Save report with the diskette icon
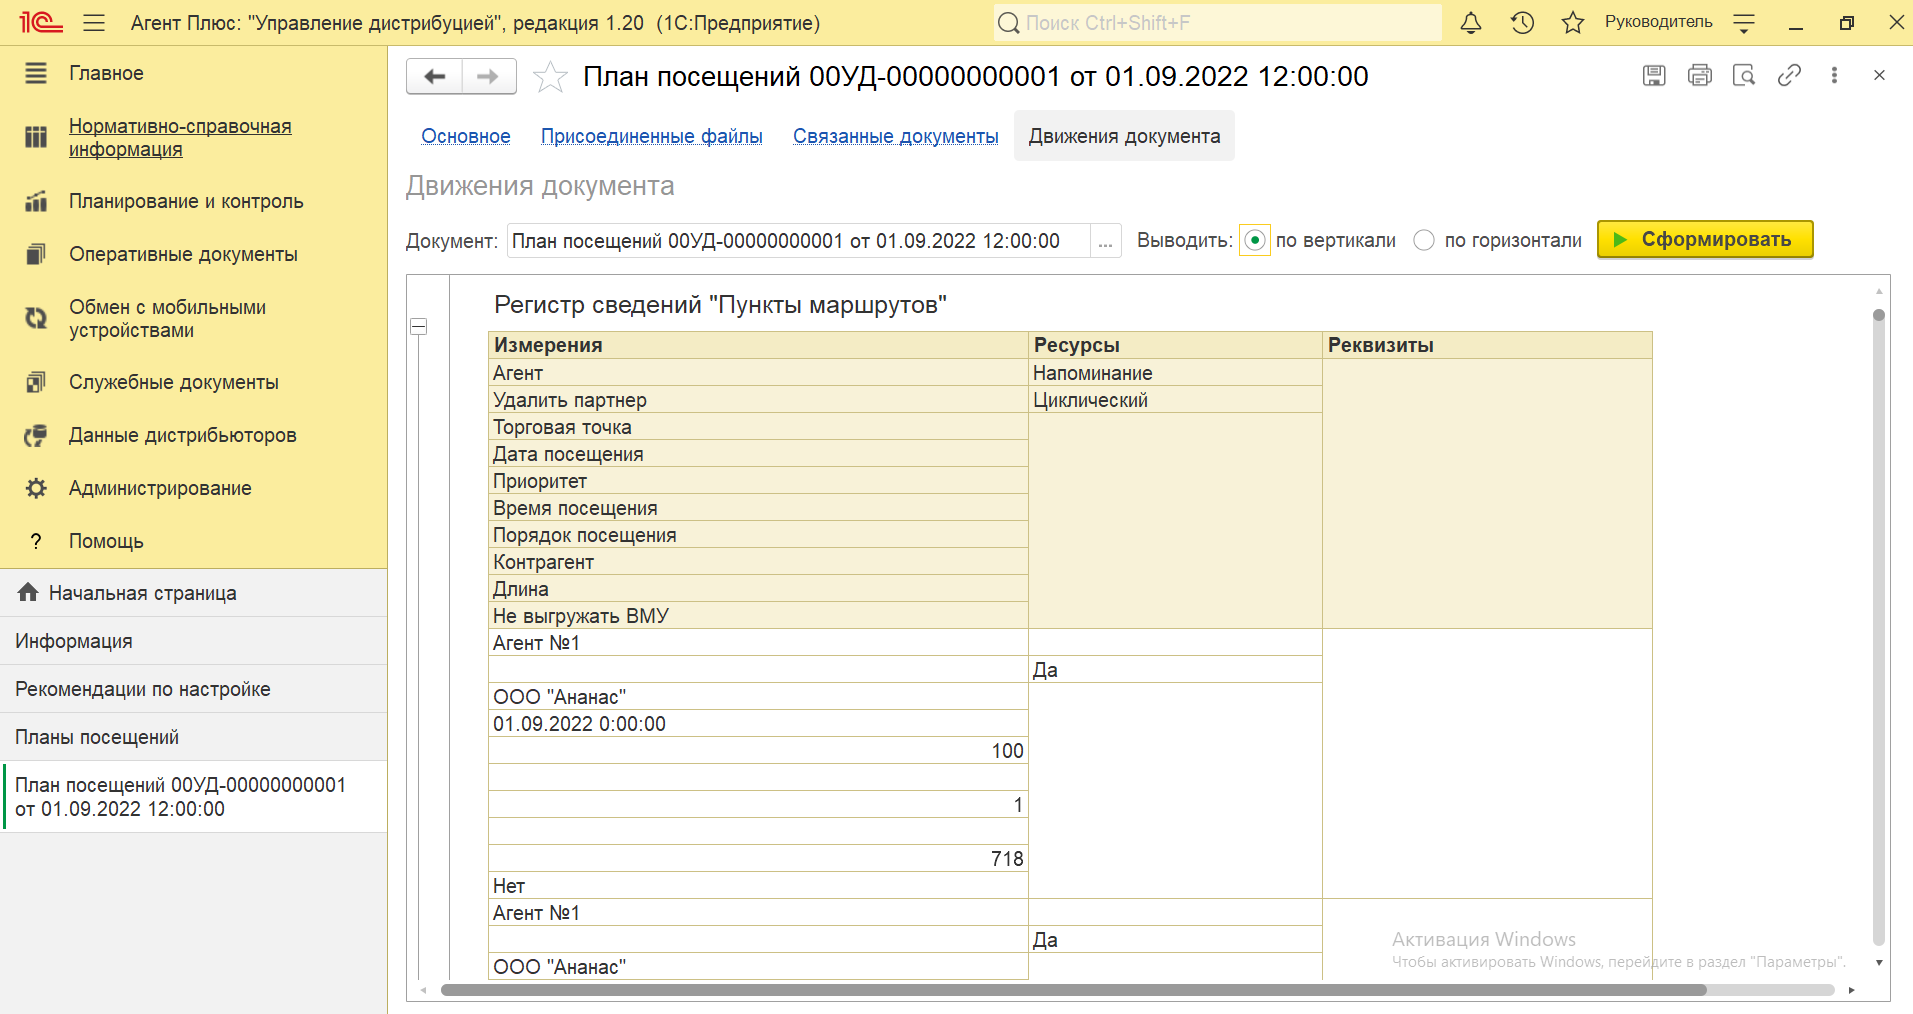 point(1654,75)
